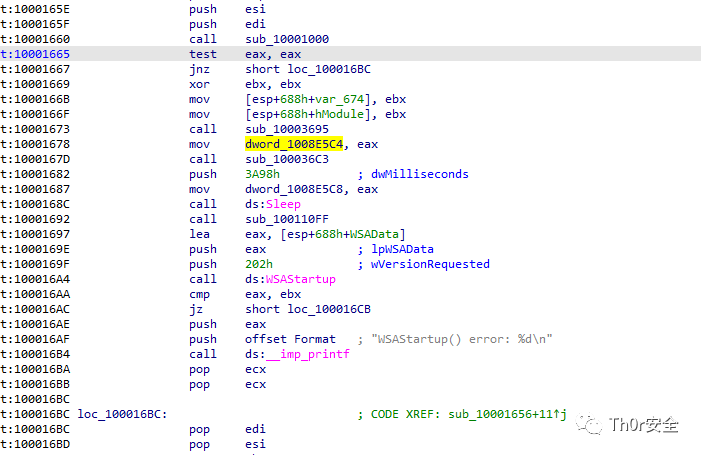Click loc_100016BC in the jnz instruction
The image size is (701, 455).
[329, 69]
